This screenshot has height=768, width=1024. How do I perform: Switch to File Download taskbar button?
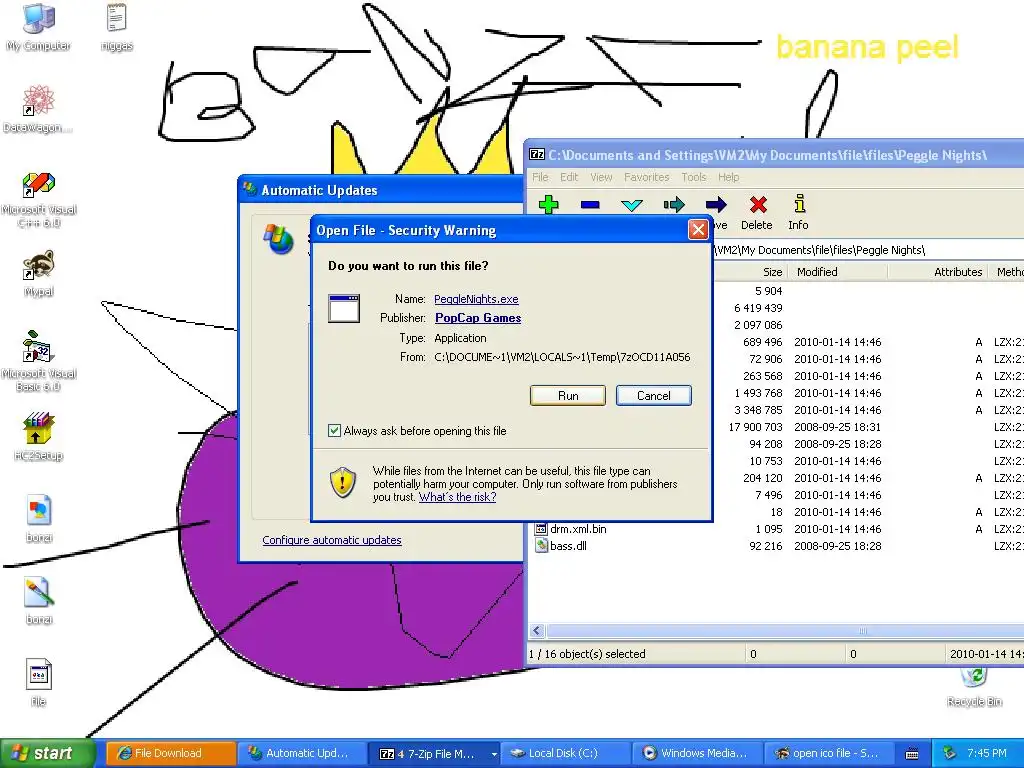170,754
